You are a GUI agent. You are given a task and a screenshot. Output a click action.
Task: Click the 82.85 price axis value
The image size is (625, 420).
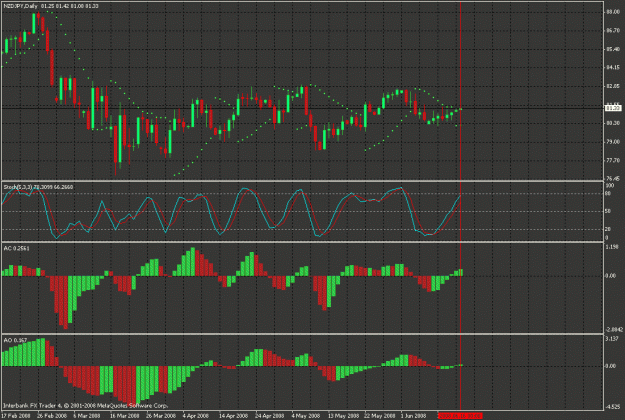coord(613,86)
